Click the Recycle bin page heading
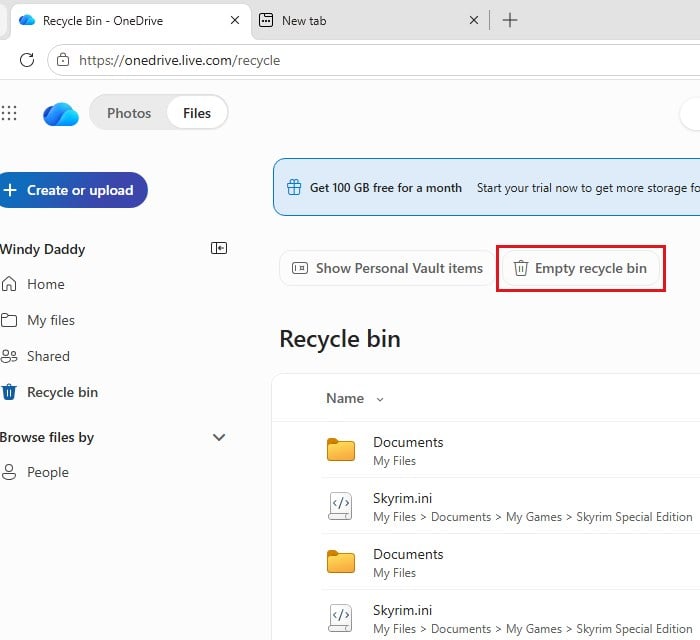The height and width of the screenshot is (640, 700). [340, 339]
